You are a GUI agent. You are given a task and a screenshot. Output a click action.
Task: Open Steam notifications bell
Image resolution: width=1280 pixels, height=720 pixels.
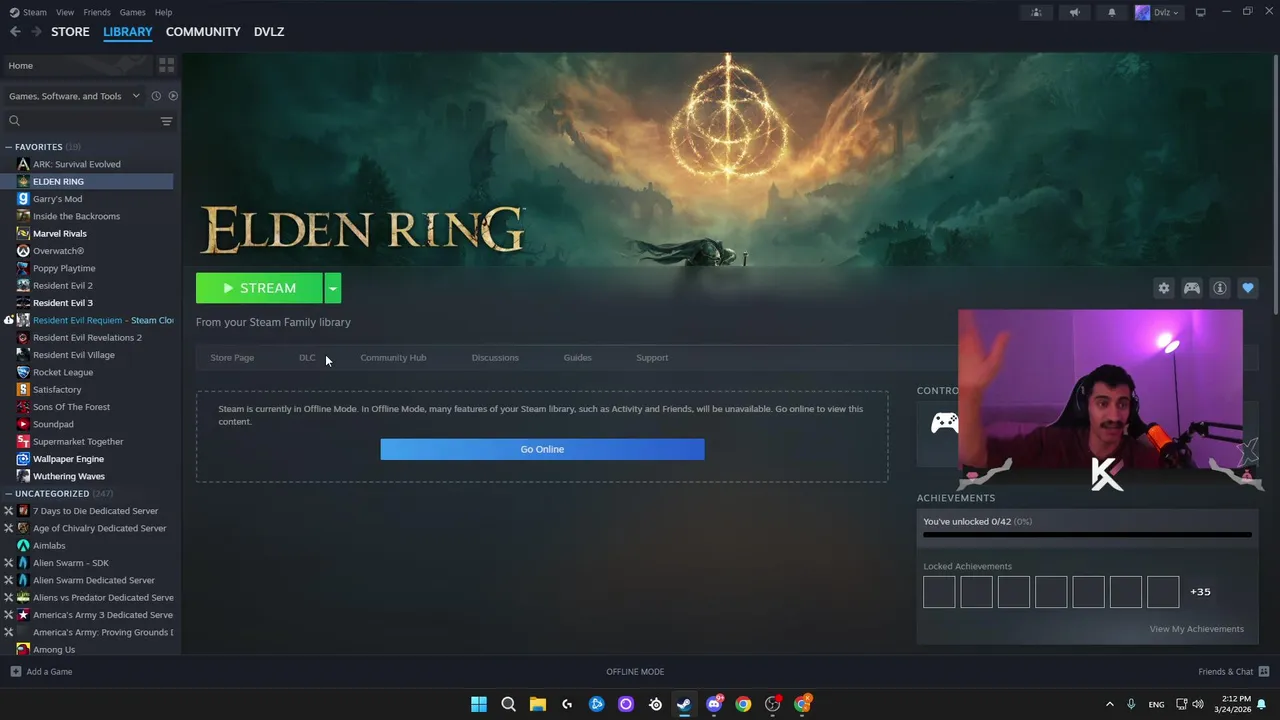pos(1111,12)
